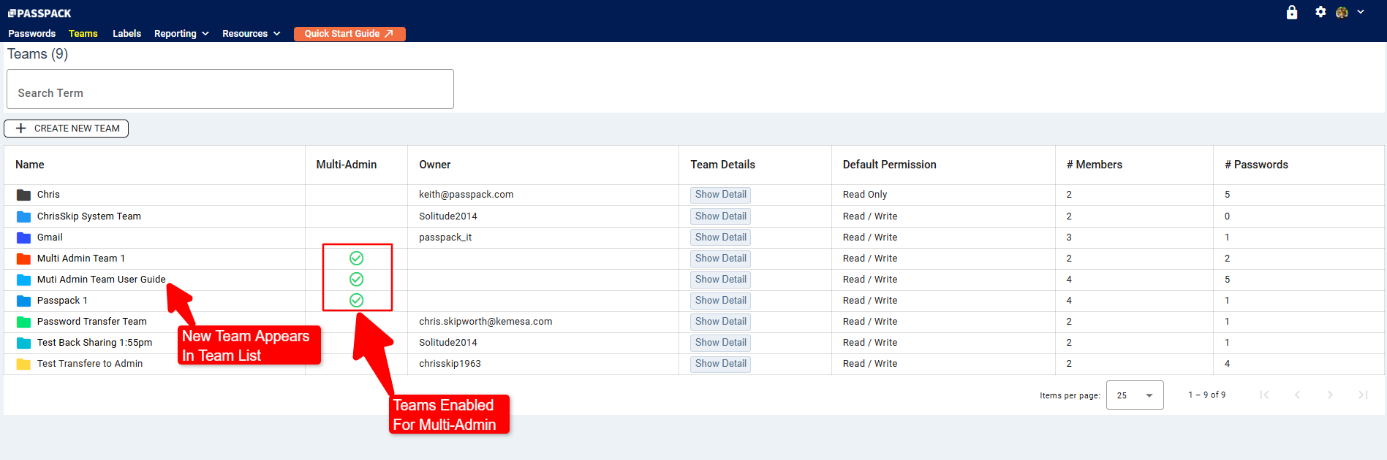The image size is (1387, 460).
Task: Click the lock icon in header
Action: tap(1292, 12)
